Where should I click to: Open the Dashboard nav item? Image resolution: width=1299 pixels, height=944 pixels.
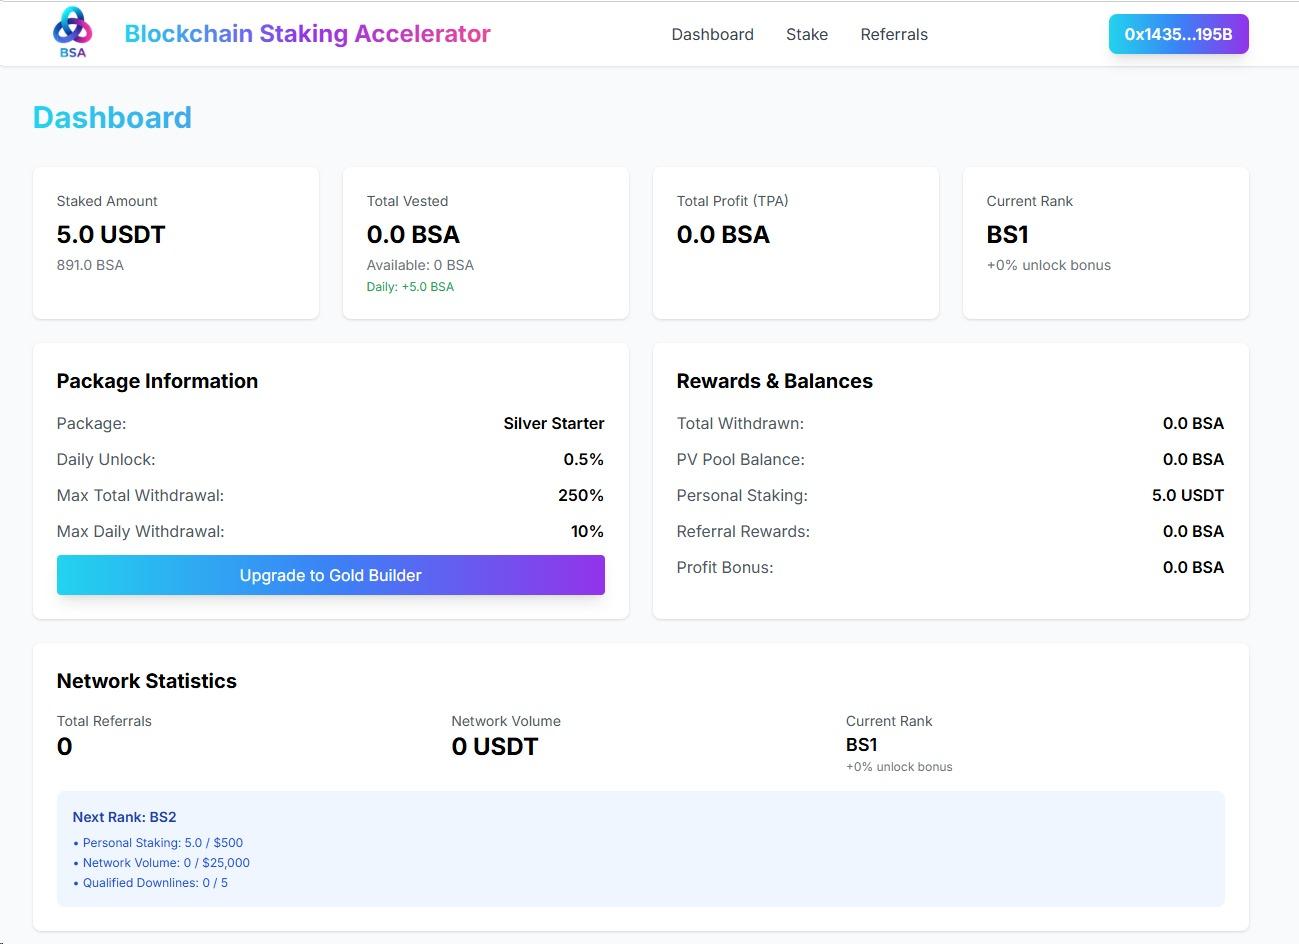pos(712,34)
